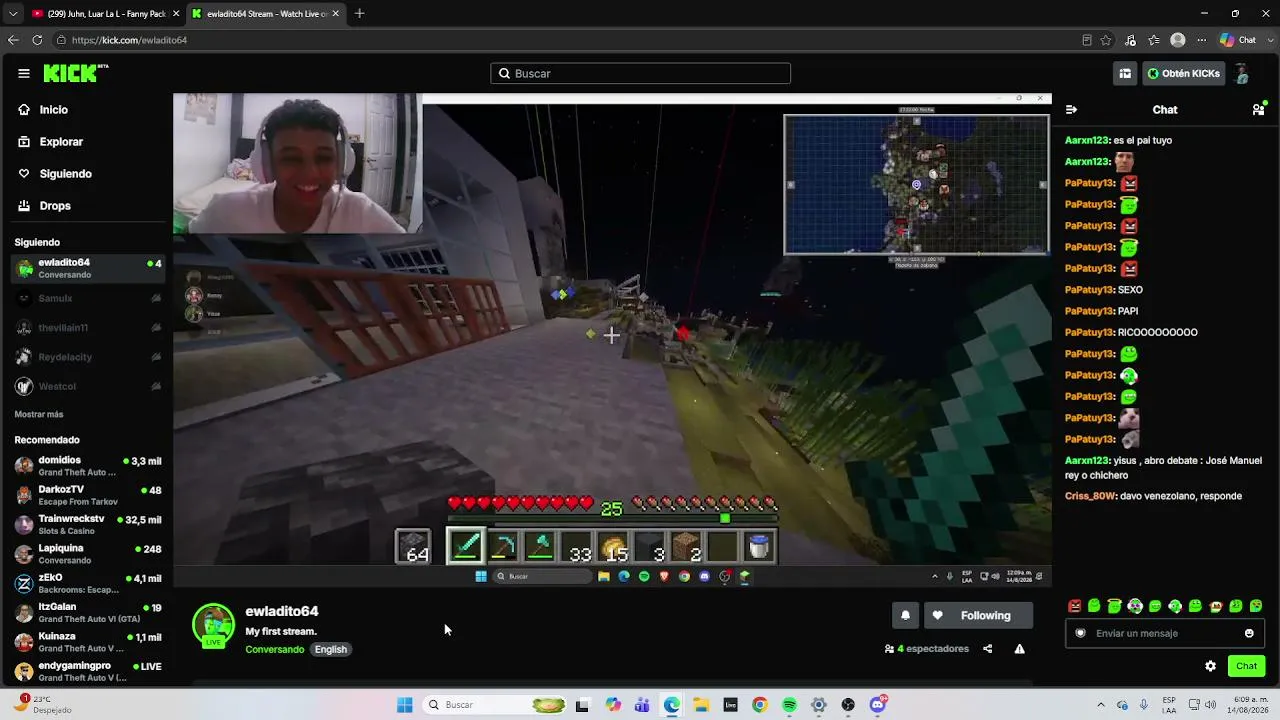
Task: Open Discord from the Windows taskbar
Action: click(x=878, y=705)
